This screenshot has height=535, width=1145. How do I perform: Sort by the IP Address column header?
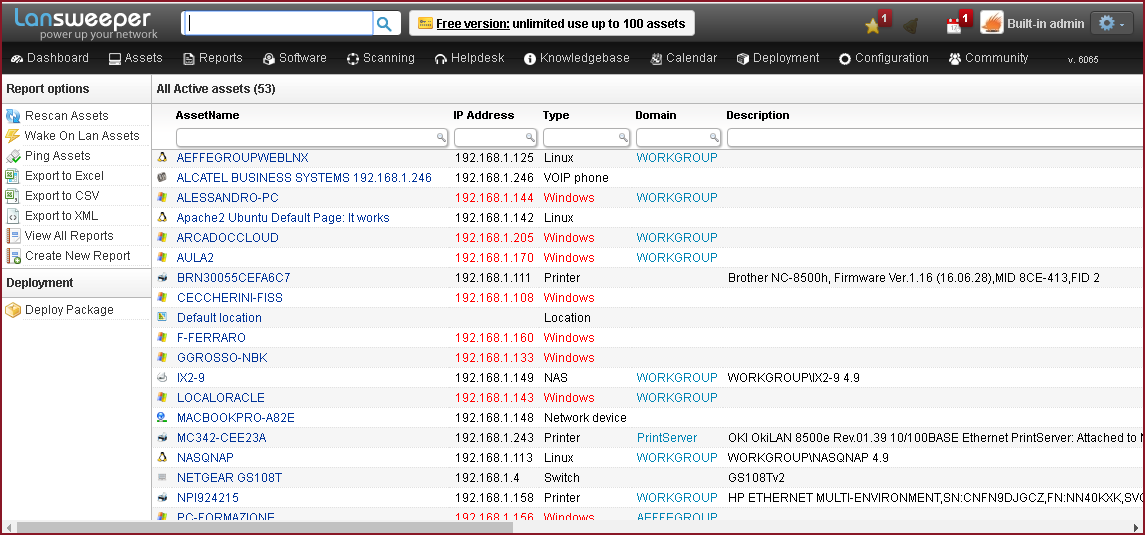pyautogui.click(x=483, y=115)
